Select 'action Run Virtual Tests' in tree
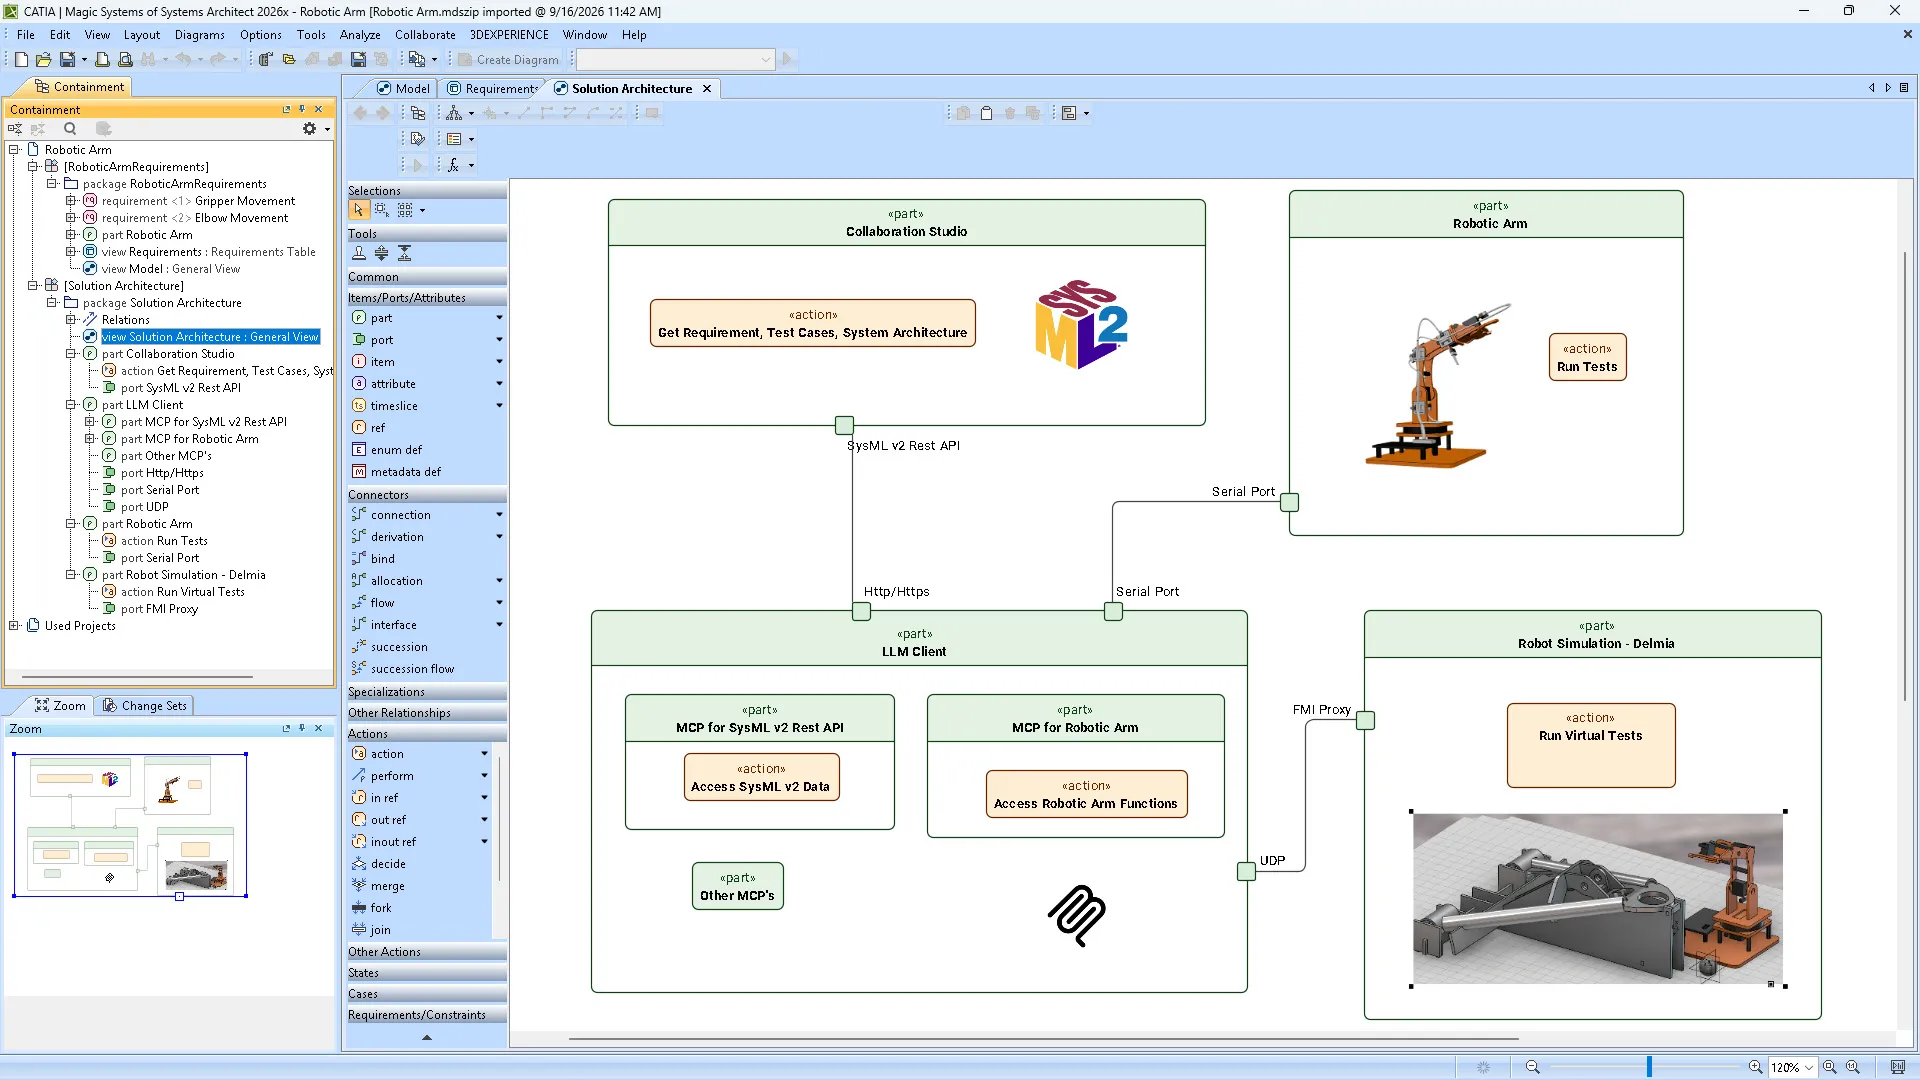1920x1080 pixels. click(183, 592)
